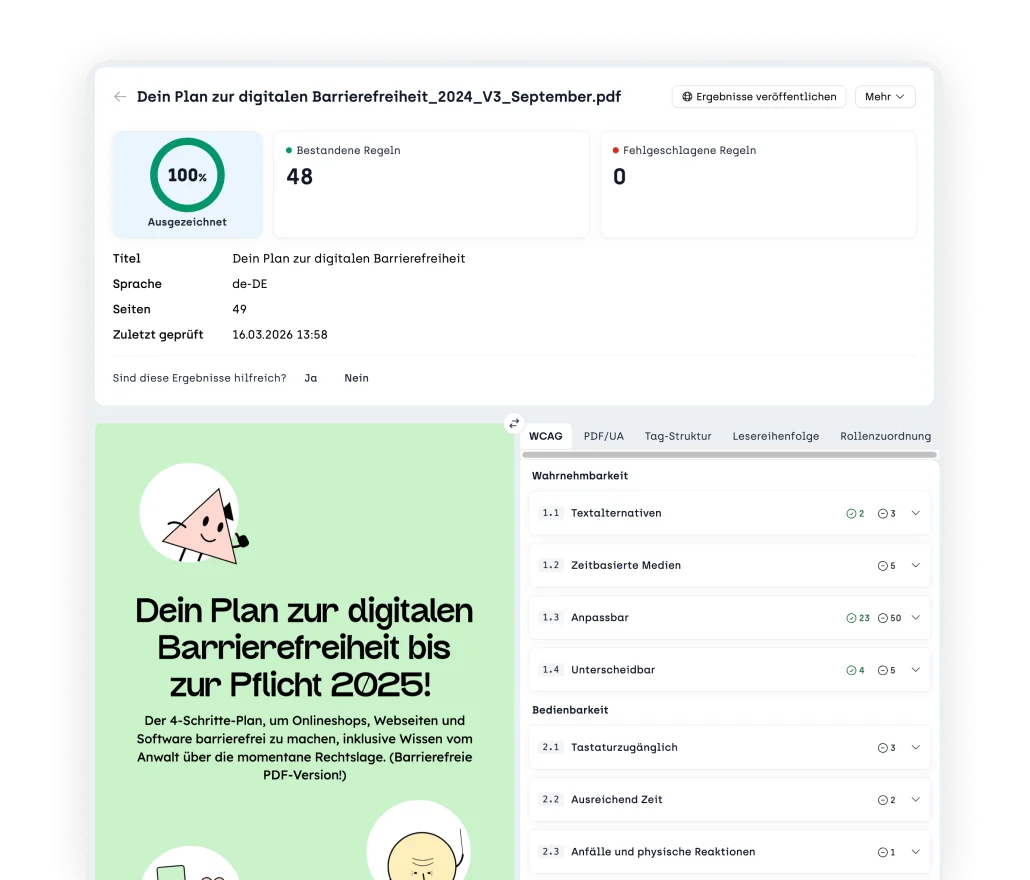Screen dimensions: 1030x880
Task: Click the failed rules number 0
Action: tap(619, 177)
